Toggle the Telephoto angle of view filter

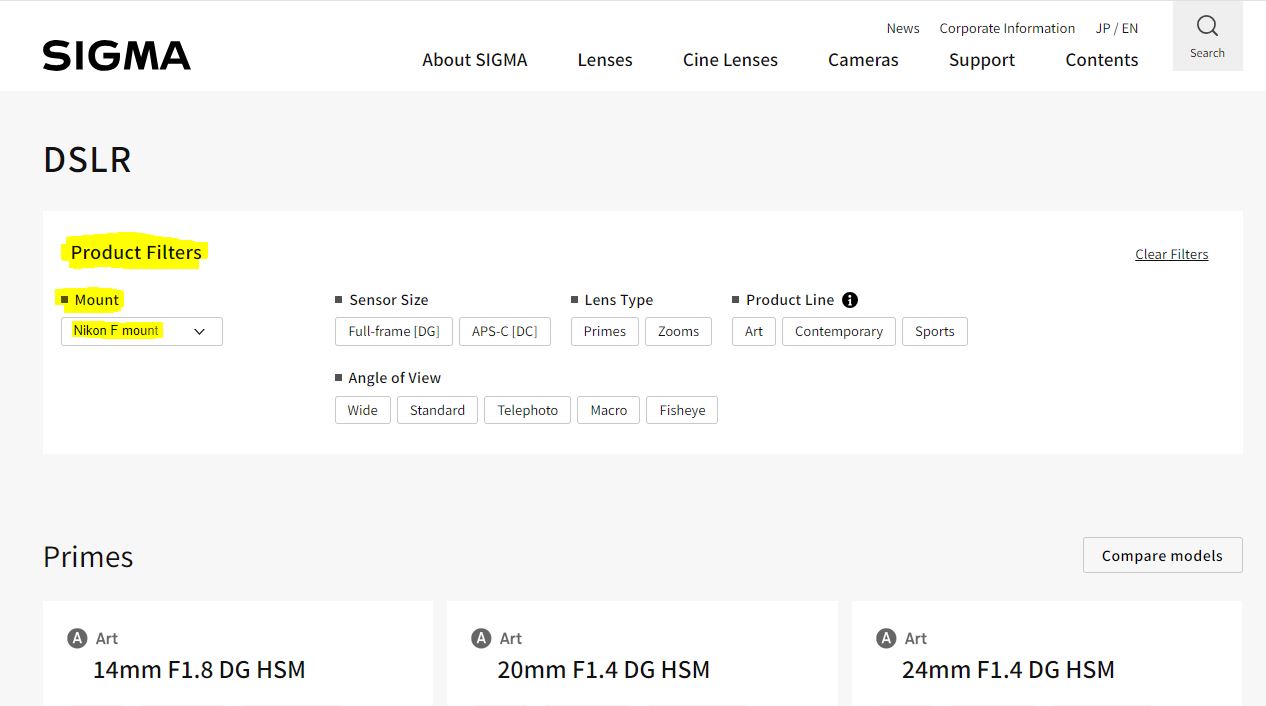click(528, 410)
